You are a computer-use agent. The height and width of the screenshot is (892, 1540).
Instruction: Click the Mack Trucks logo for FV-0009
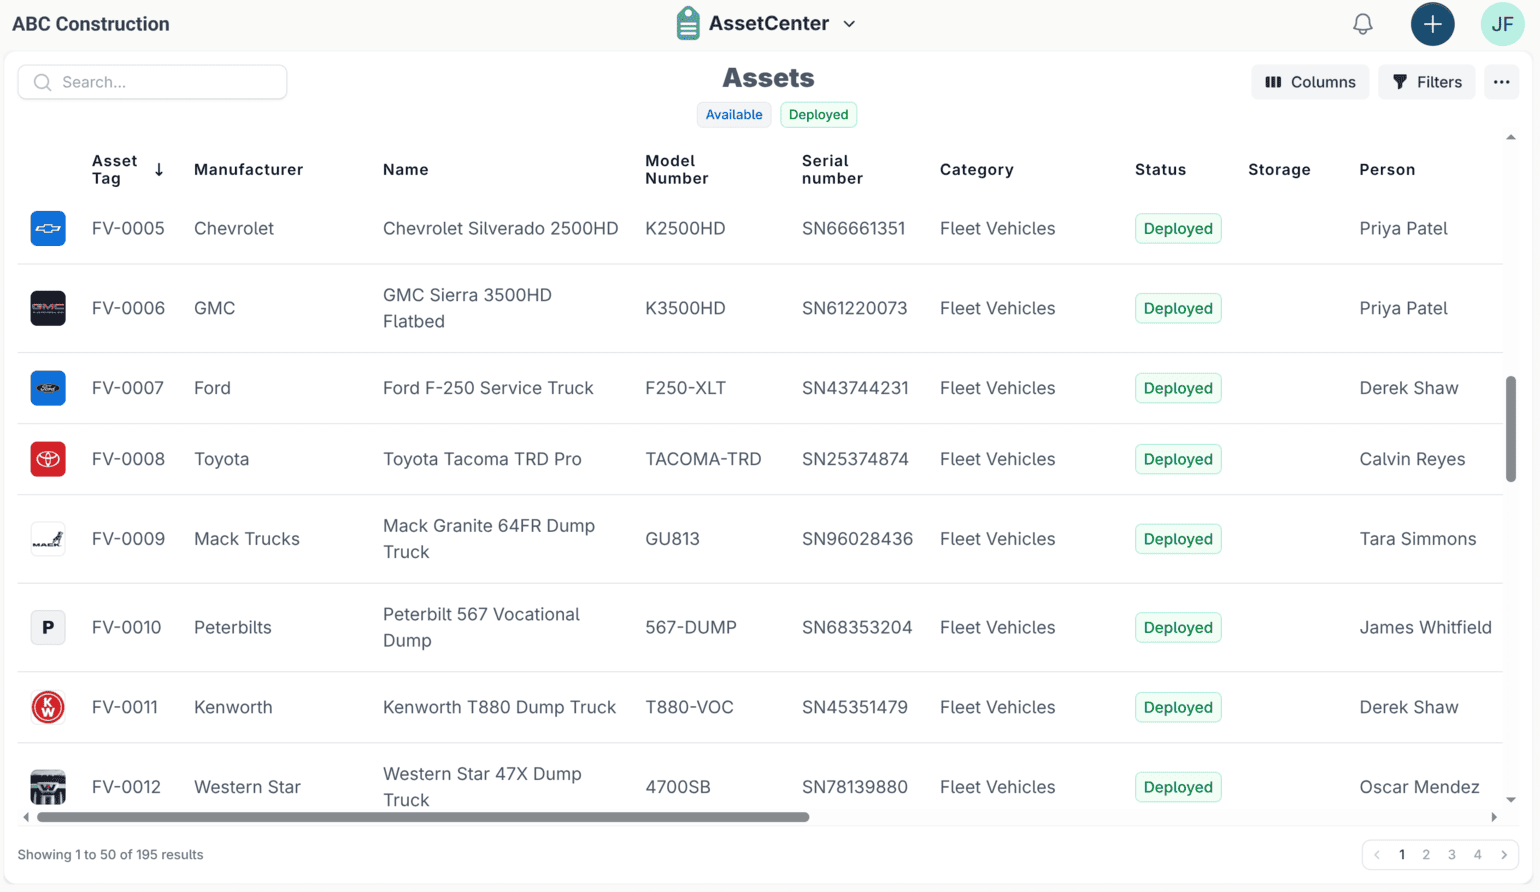click(48, 539)
